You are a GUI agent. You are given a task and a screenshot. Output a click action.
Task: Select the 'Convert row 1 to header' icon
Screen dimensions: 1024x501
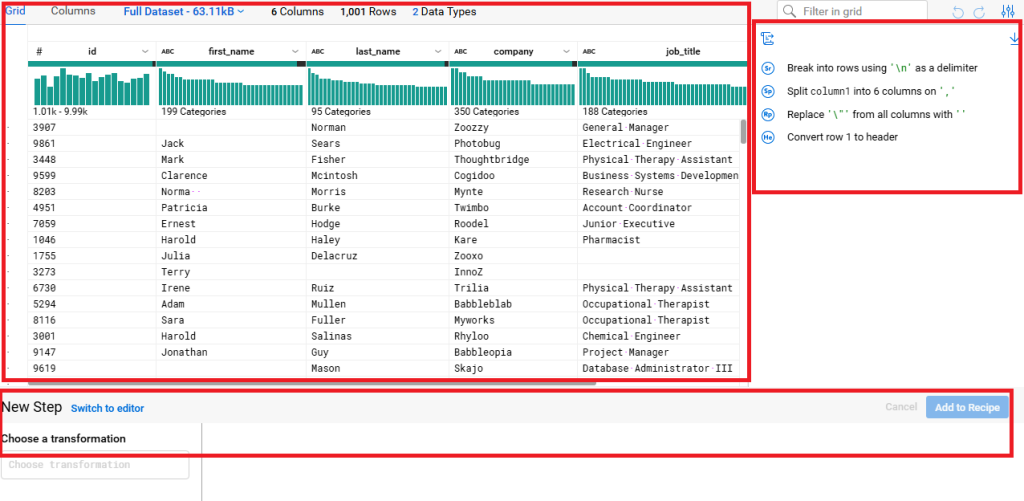click(x=768, y=137)
